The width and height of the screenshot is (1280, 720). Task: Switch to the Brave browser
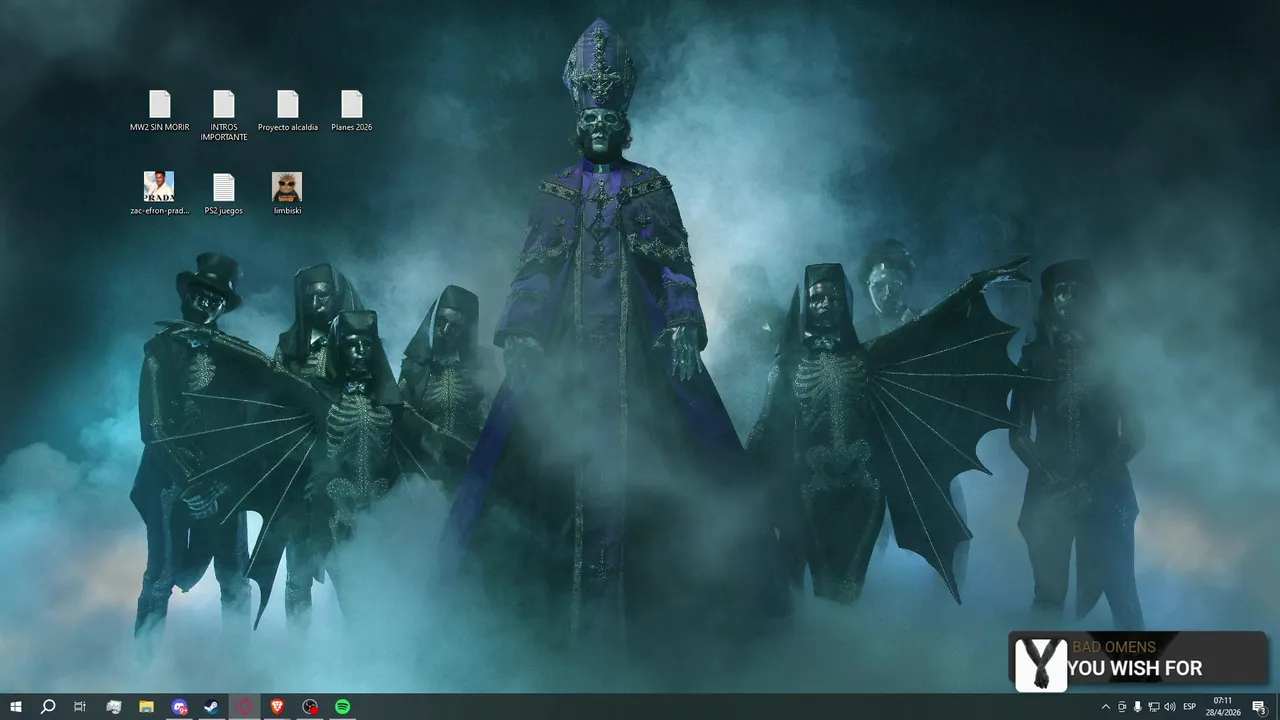pyautogui.click(x=277, y=707)
